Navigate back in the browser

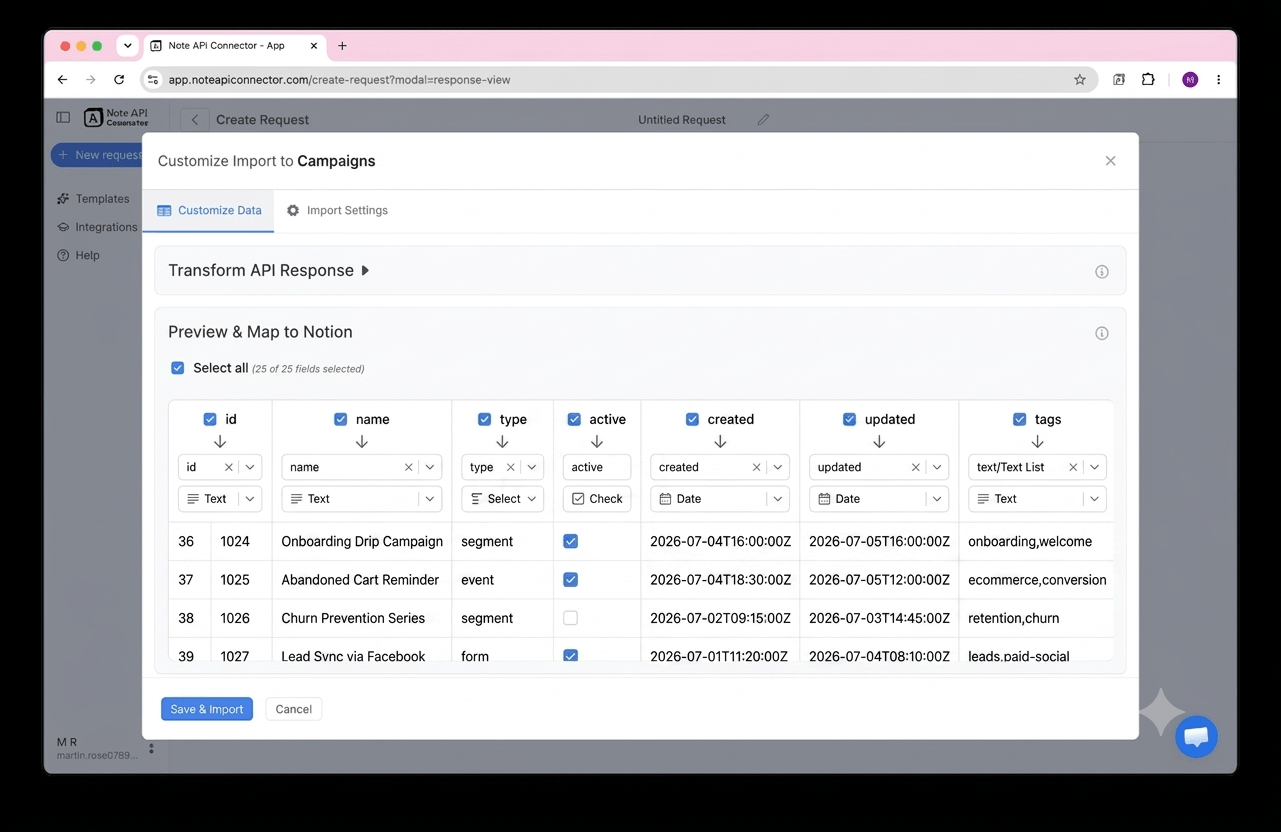pos(62,79)
